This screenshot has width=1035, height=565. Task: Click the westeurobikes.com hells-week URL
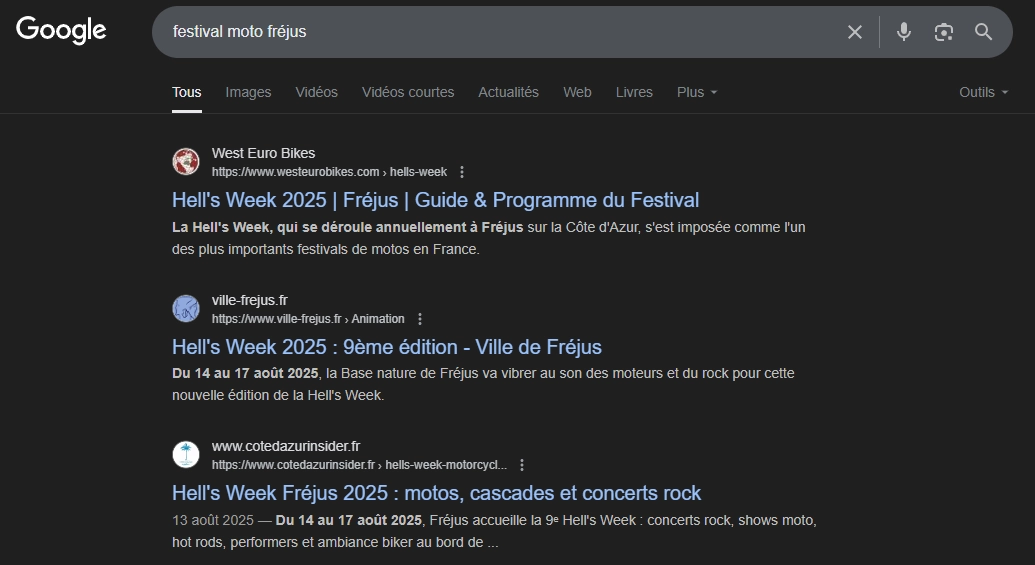click(329, 172)
